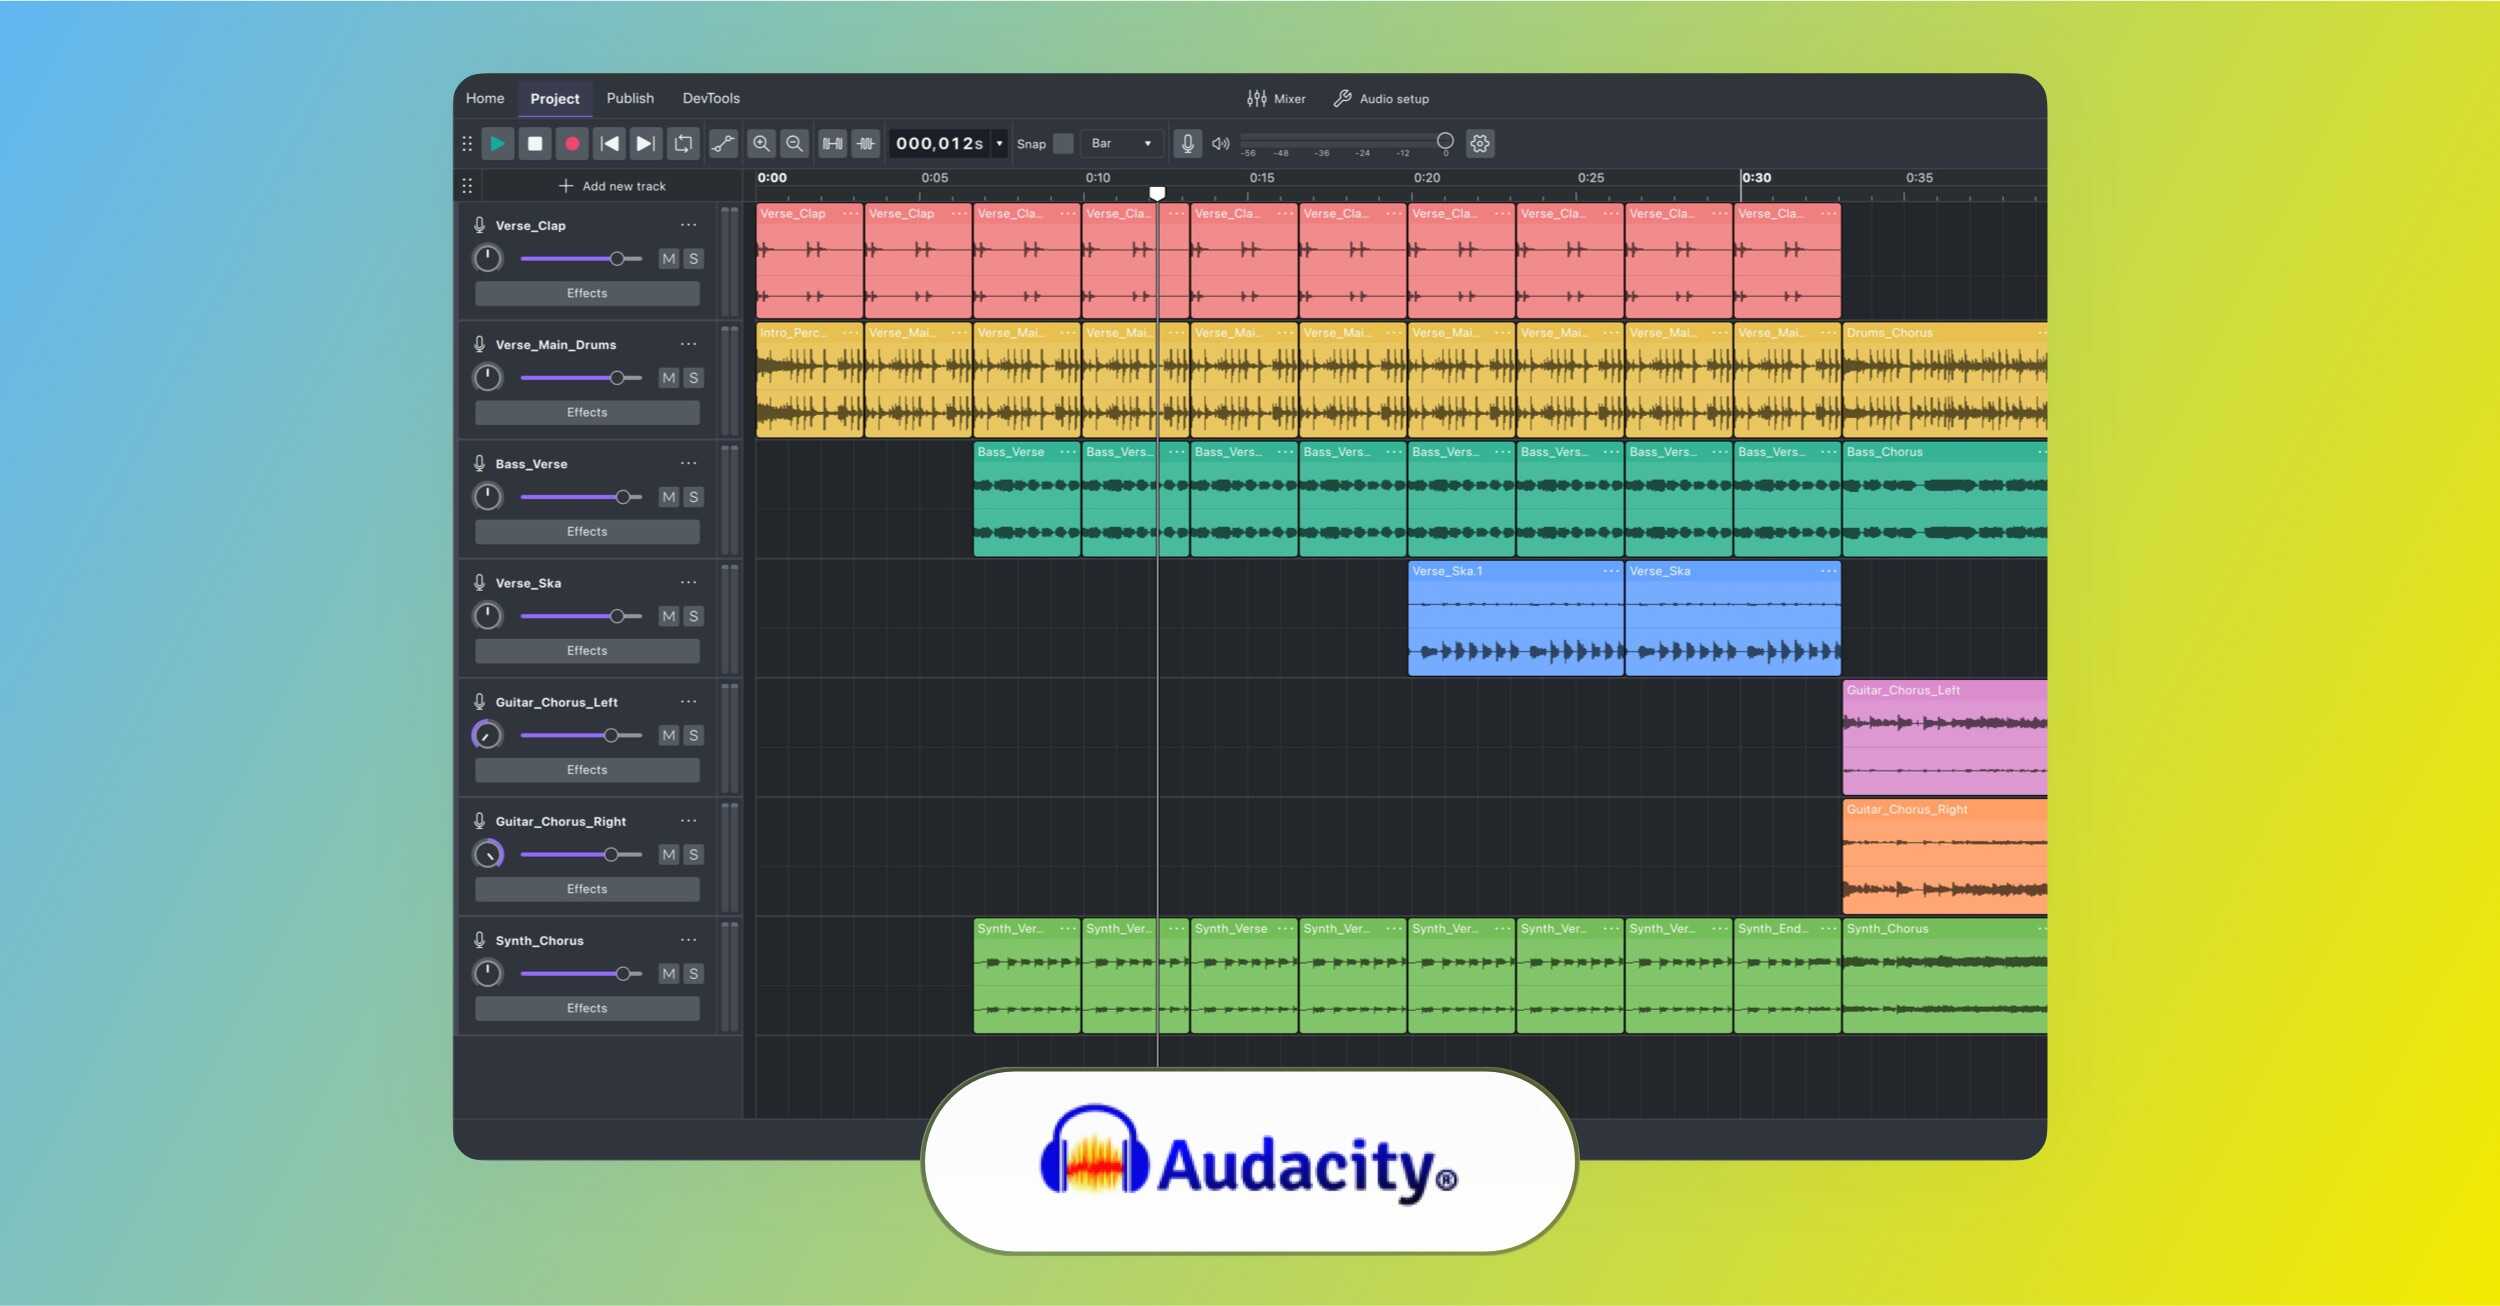This screenshot has width=2500, height=1306.
Task: Open the Verse_Ska.1 clip options dots
Action: (x=1611, y=571)
